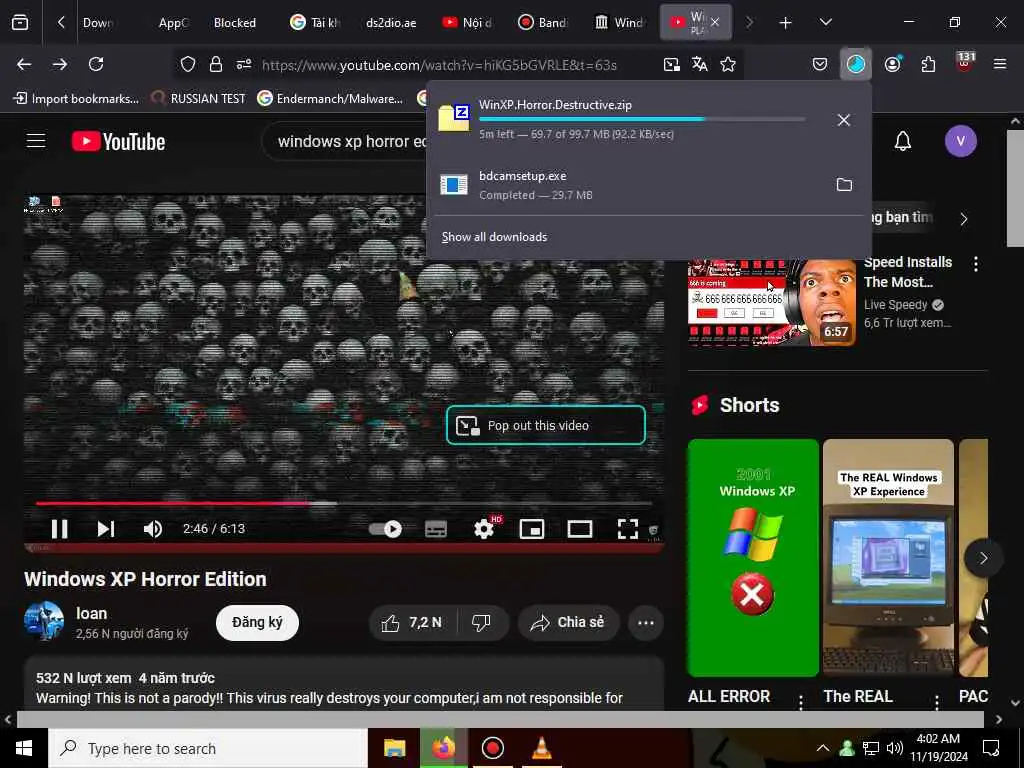The image size is (1024, 768).
Task: Open YouTube notifications bell
Action: [x=903, y=141]
